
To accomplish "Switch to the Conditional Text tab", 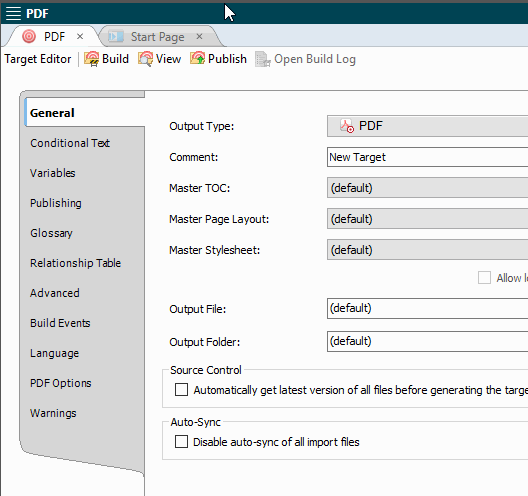I will pos(70,143).
